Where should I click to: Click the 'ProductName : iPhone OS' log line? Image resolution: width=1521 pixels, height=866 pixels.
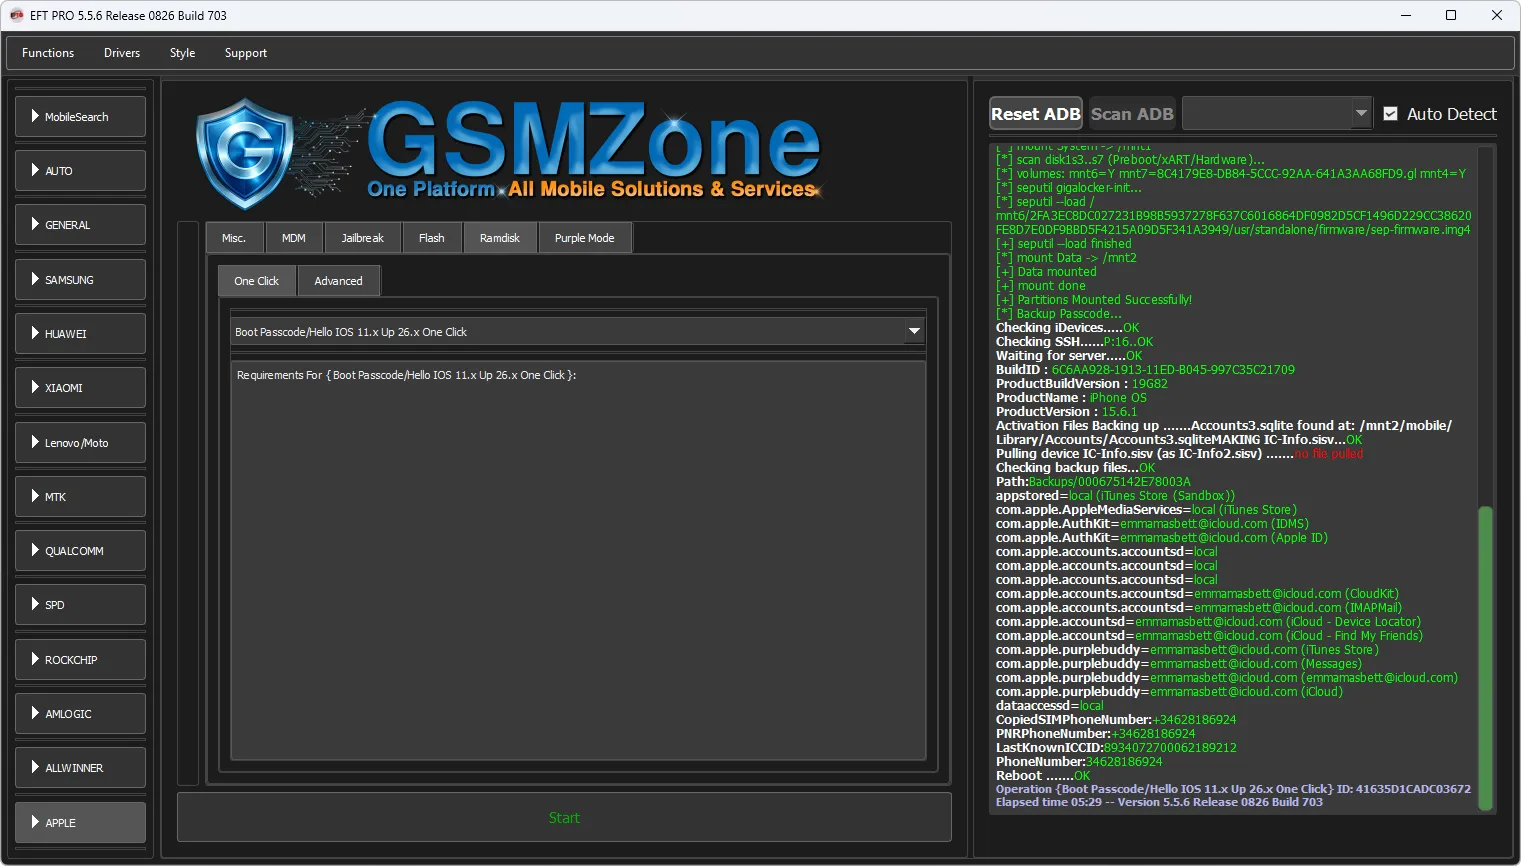pyautogui.click(x=1071, y=398)
